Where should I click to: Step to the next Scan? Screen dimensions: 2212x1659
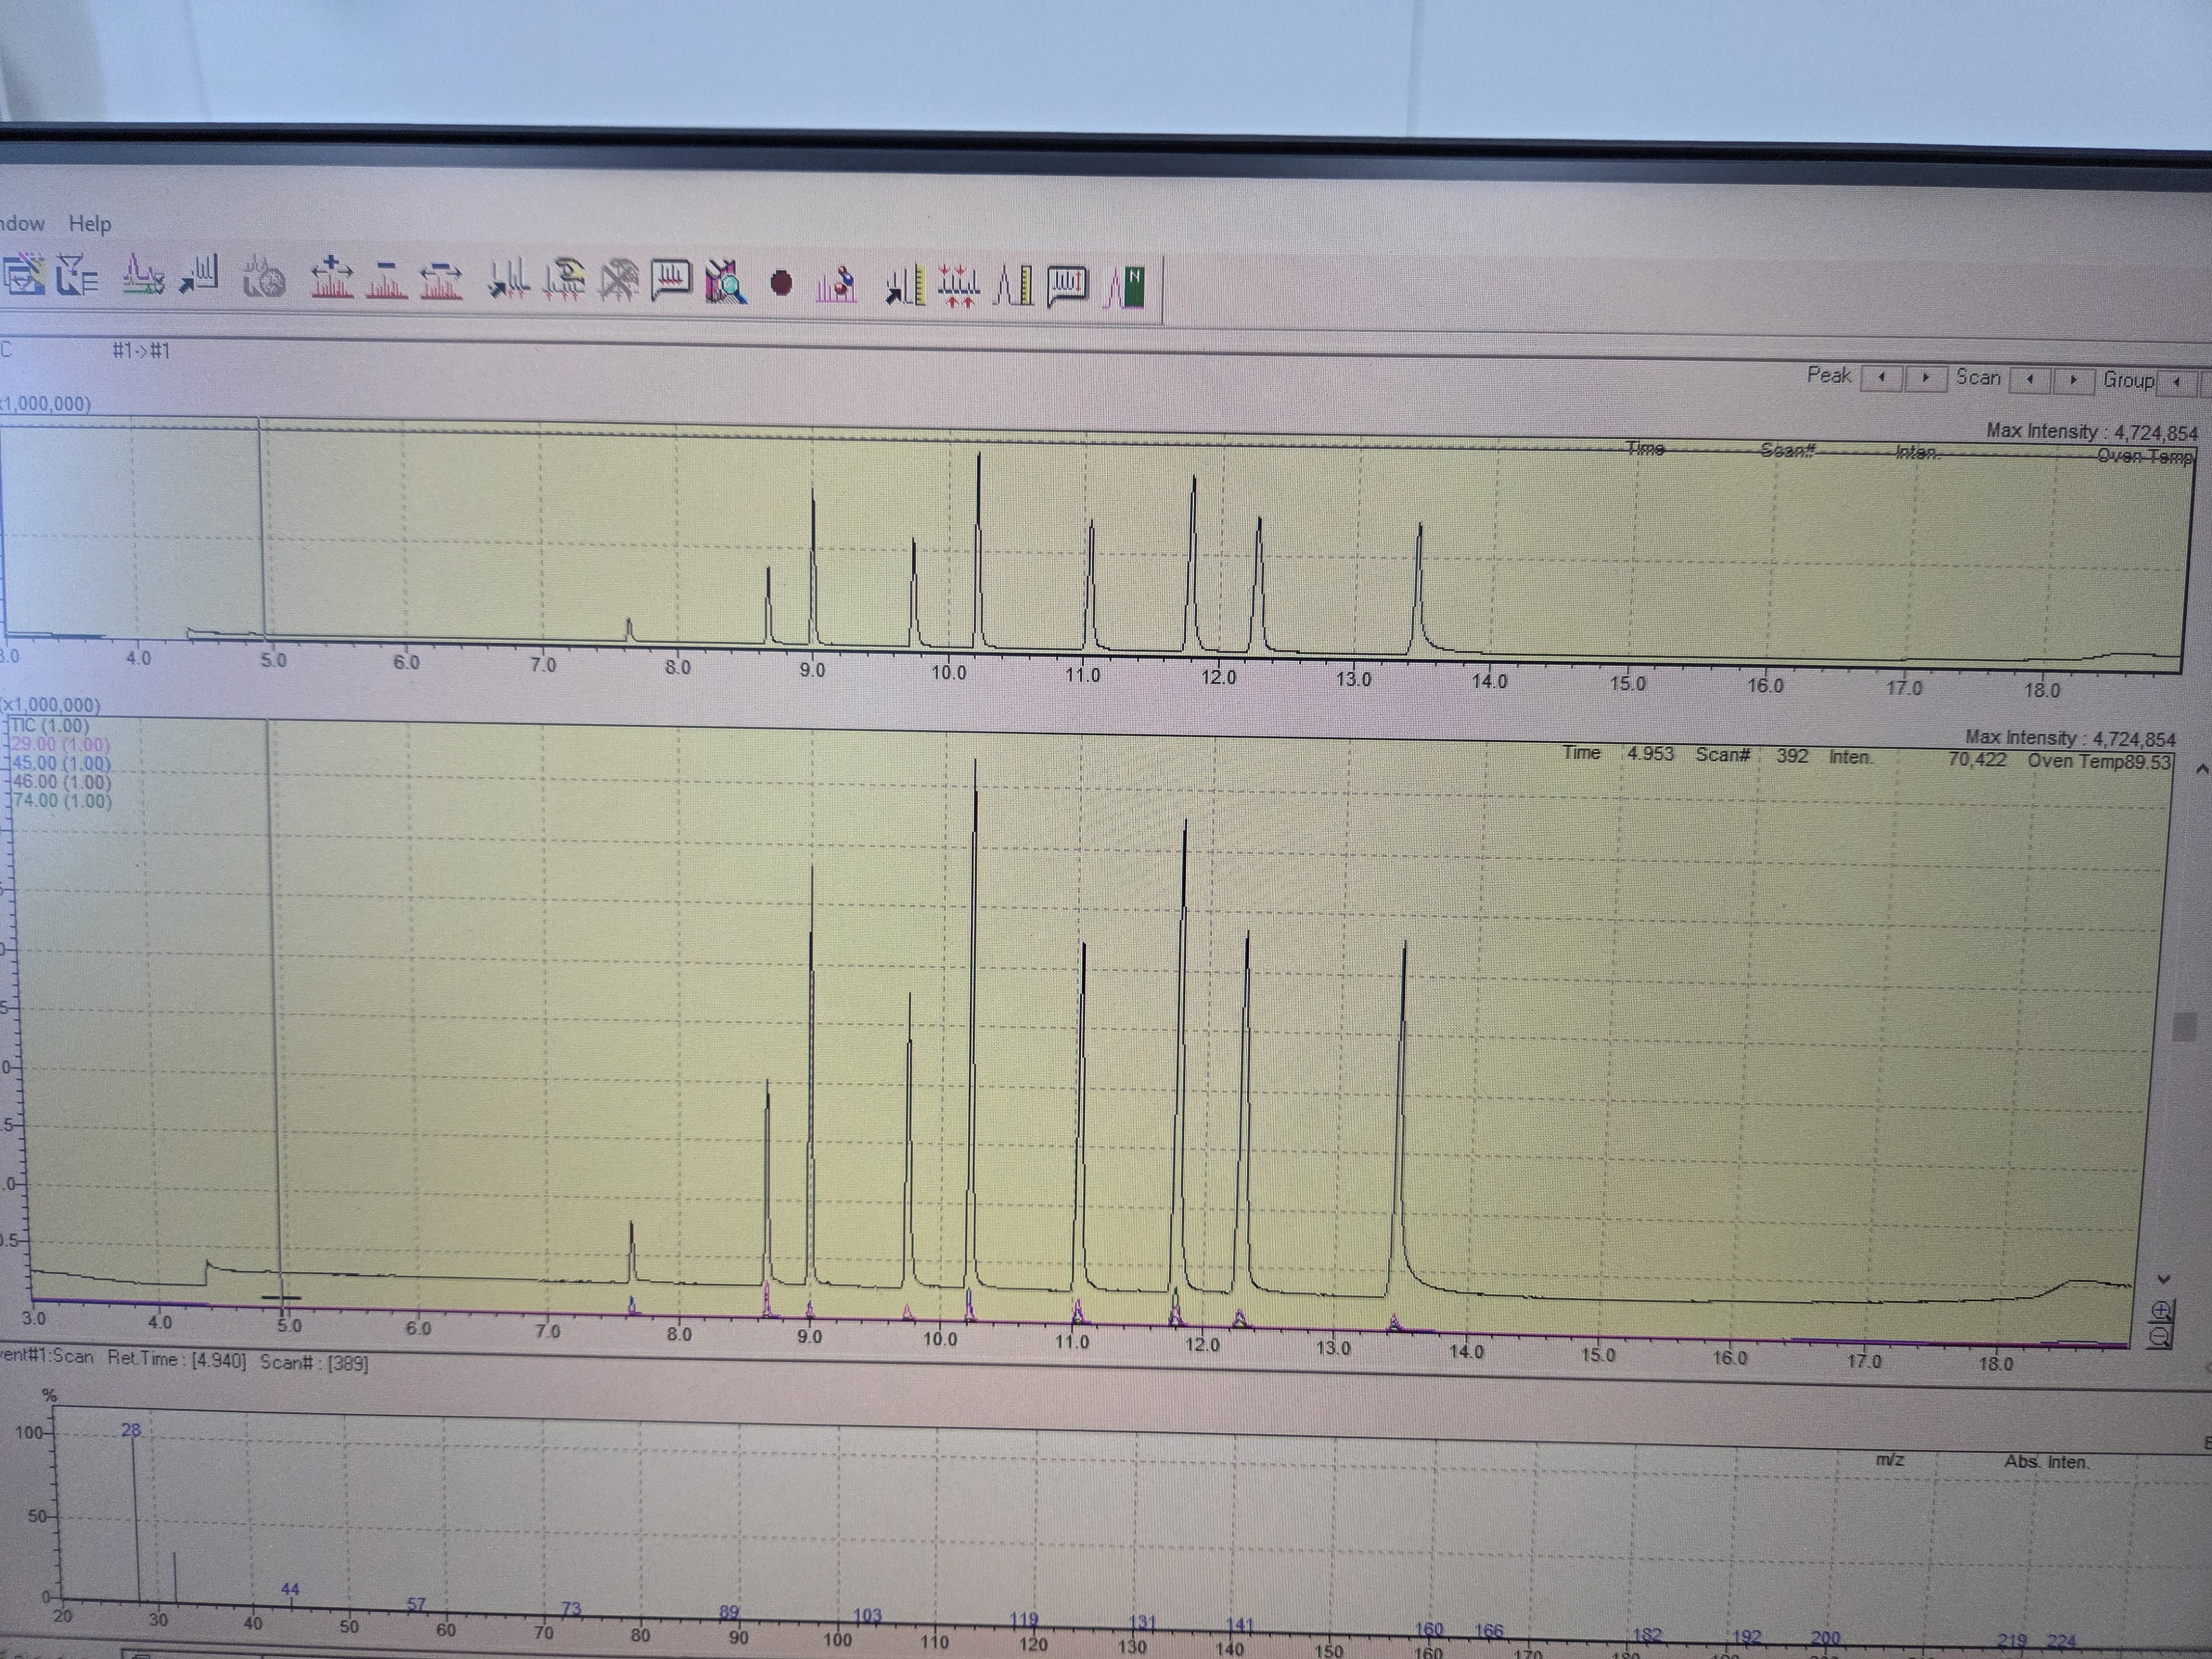tap(2073, 380)
